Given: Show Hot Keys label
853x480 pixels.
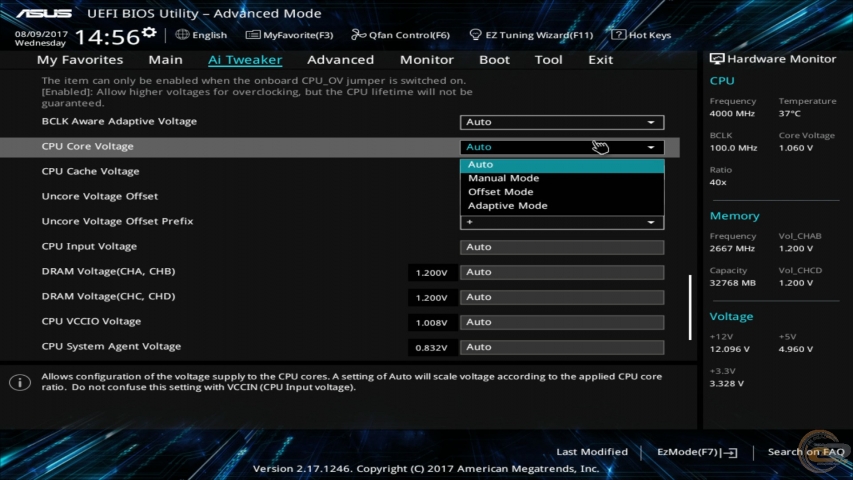Looking at the screenshot, I should tap(650, 35).
